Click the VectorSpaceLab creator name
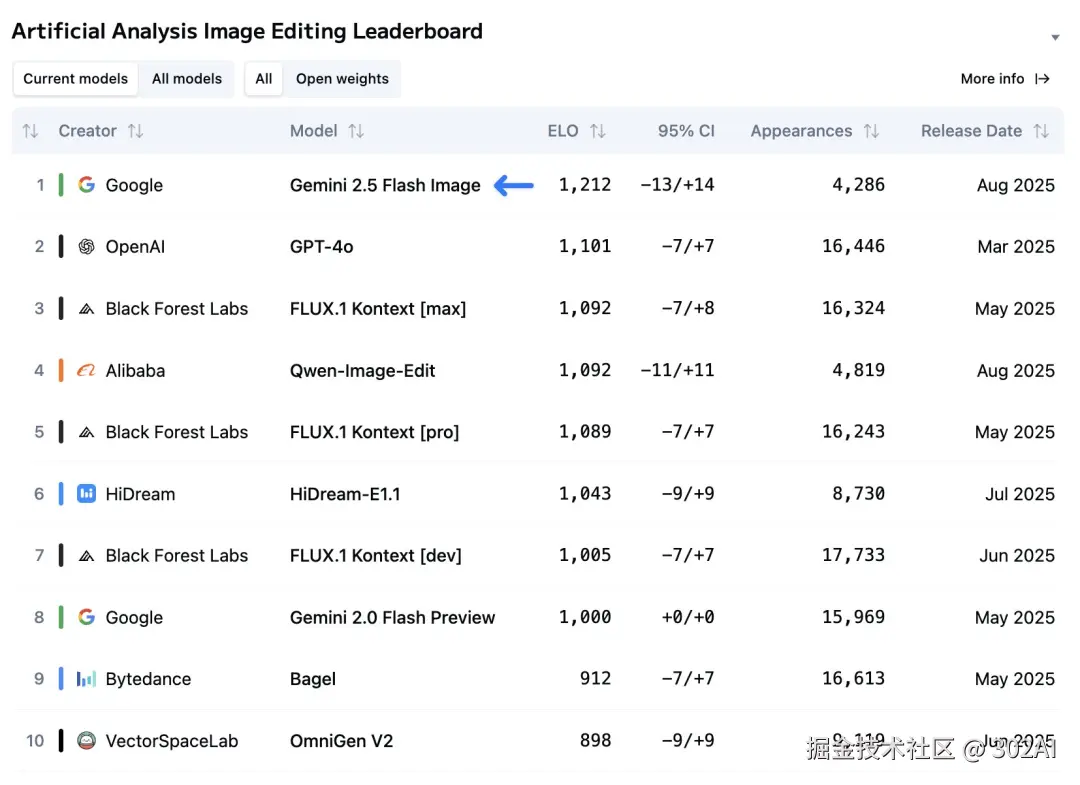 pyautogui.click(x=172, y=741)
